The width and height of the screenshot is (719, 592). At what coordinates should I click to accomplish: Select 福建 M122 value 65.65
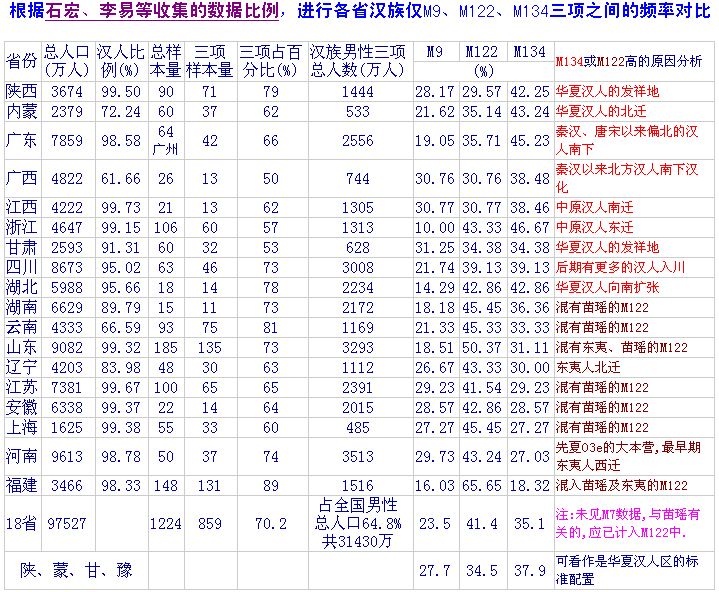click(482, 485)
